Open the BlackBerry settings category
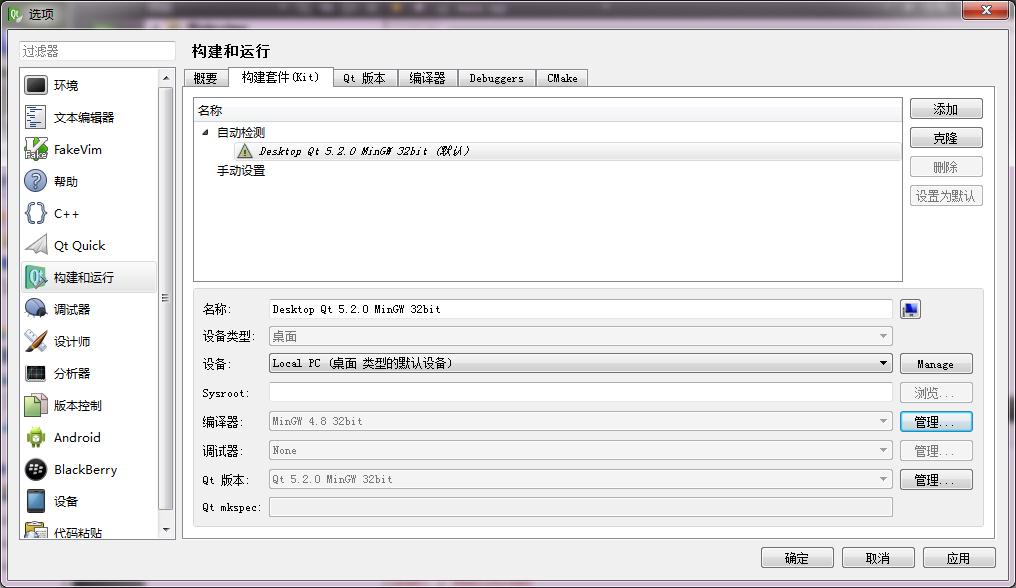Image resolution: width=1016 pixels, height=588 pixels. coord(85,470)
